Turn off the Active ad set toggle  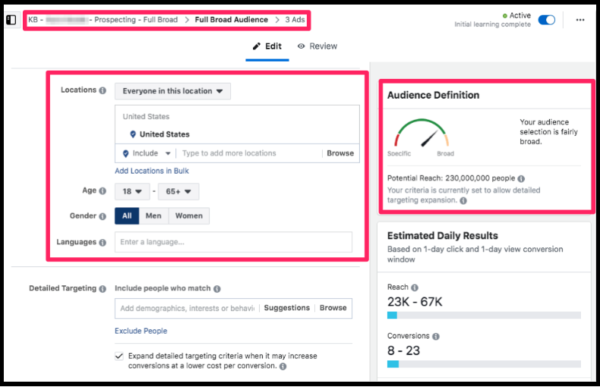point(546,20)
